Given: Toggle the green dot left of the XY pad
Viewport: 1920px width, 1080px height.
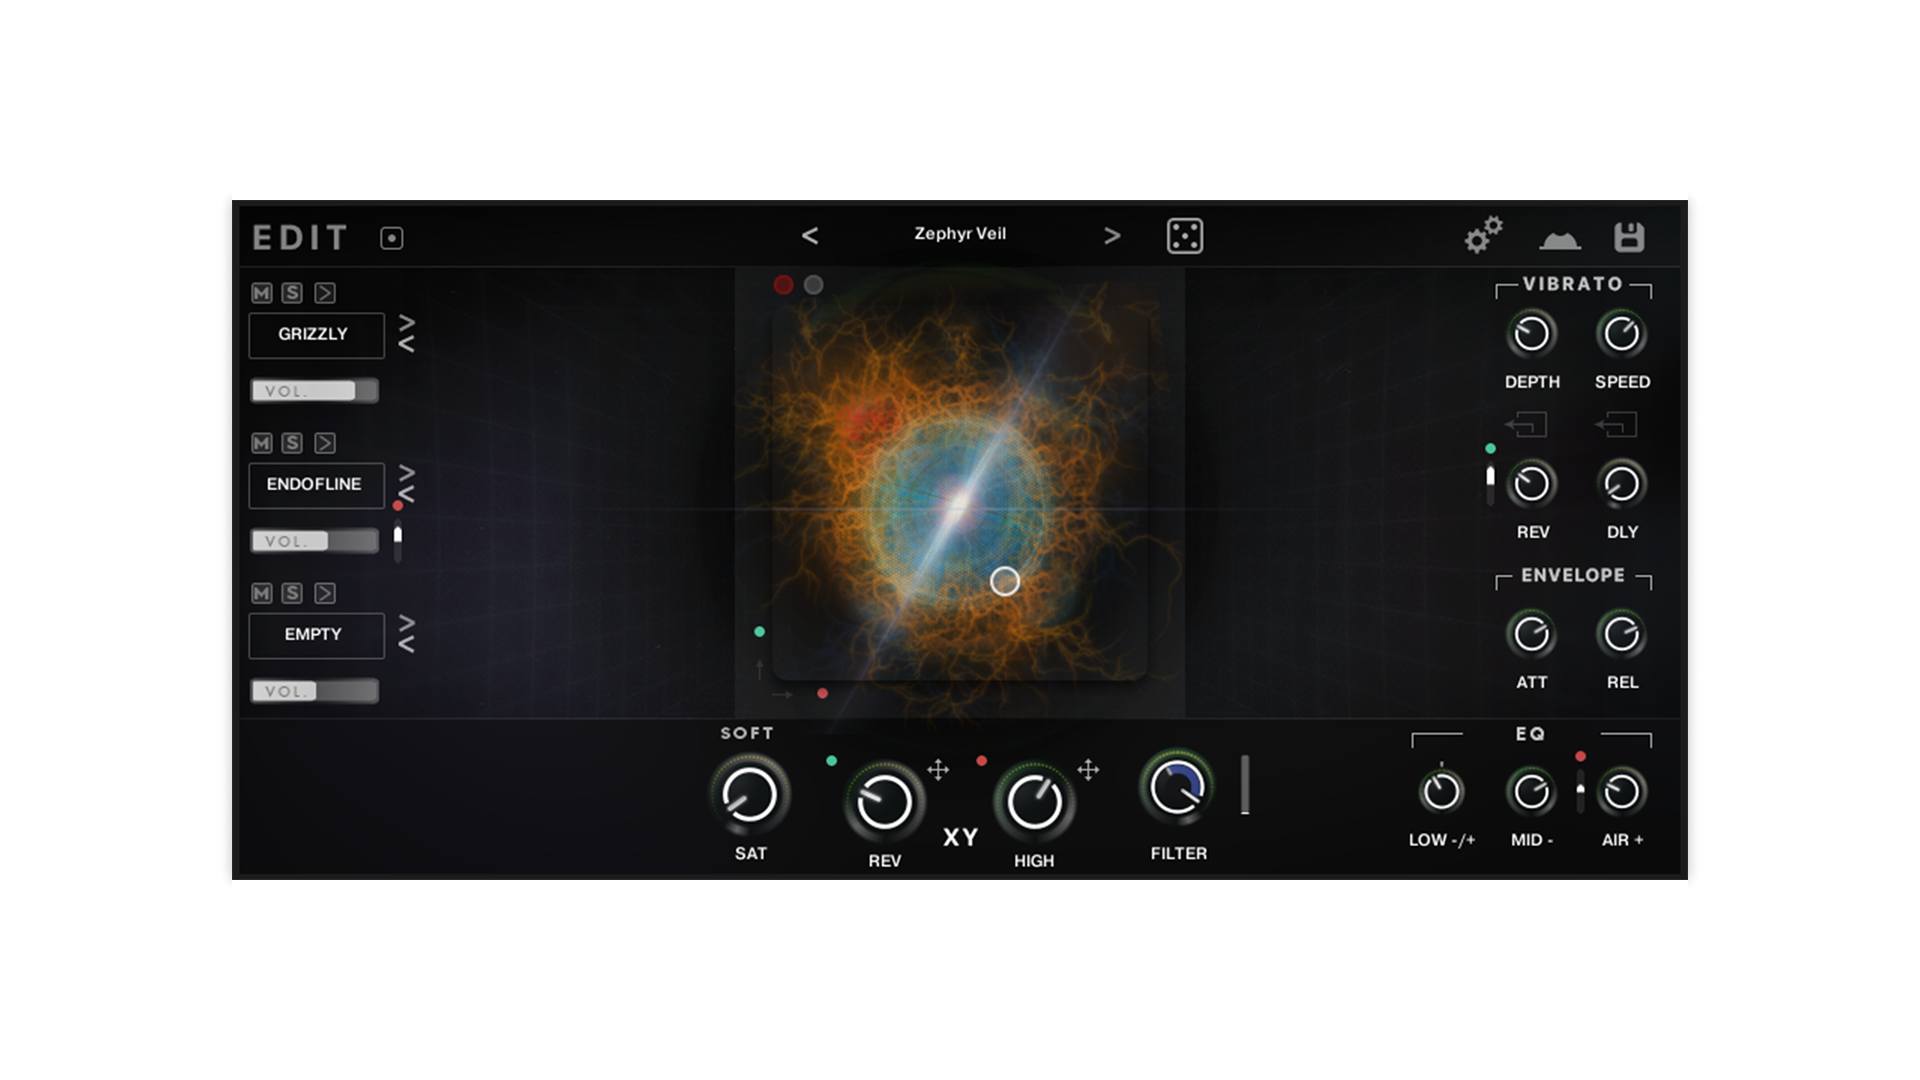Looking at the screenshot, I should click(760, 632).
